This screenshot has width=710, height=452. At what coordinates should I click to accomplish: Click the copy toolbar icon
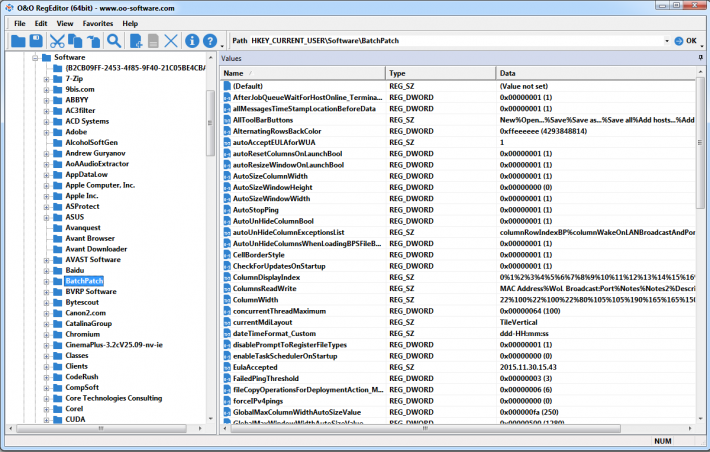(75, 41)
